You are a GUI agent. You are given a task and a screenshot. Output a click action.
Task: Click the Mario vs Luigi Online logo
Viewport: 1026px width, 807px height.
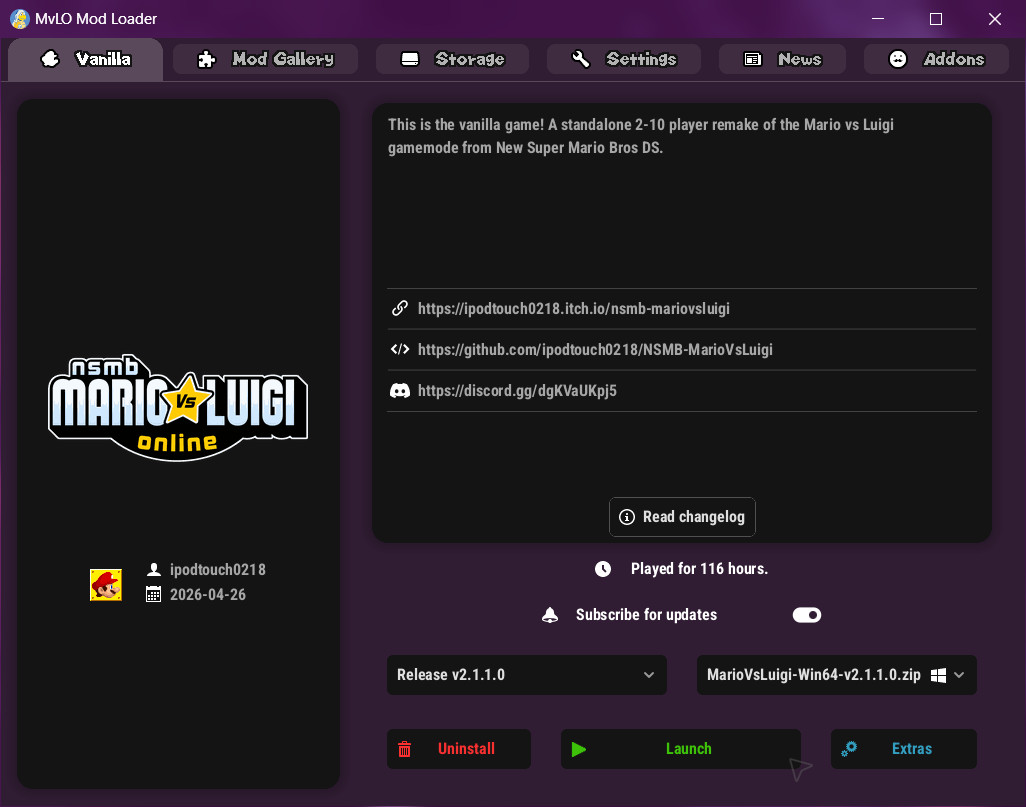[x=178, y=408]
